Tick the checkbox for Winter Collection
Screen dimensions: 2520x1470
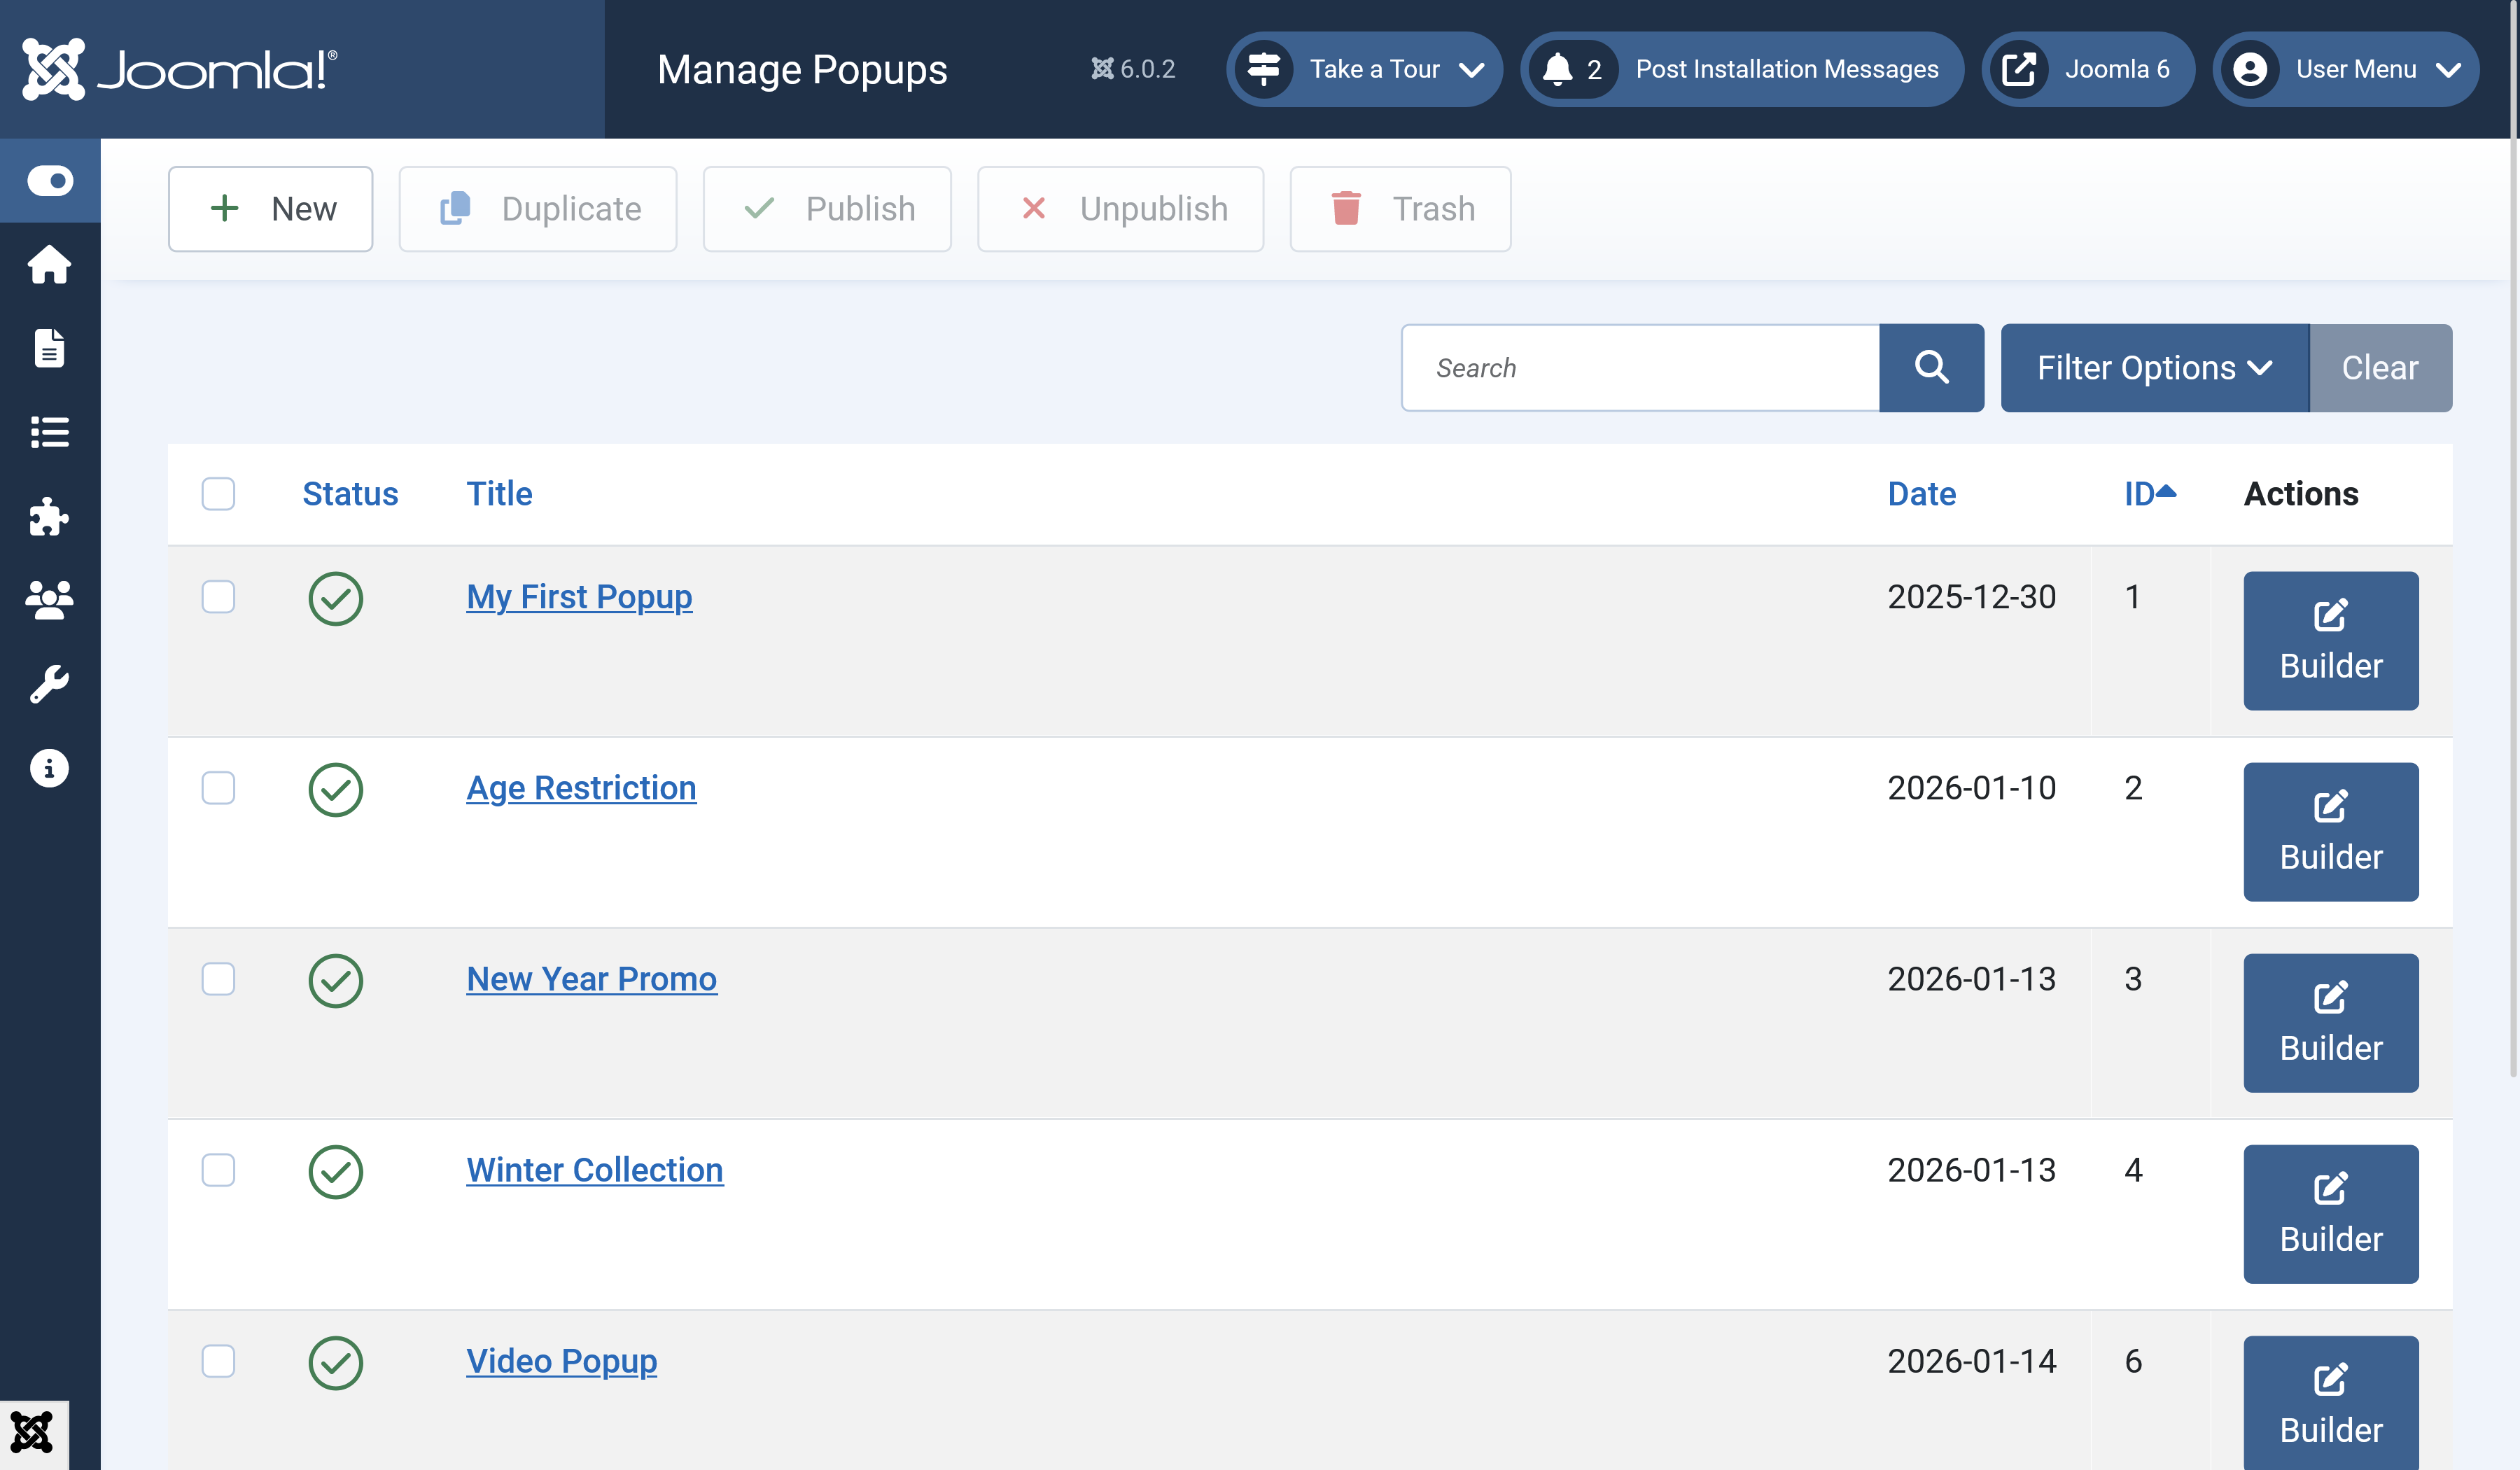(x=218, y=1170)
